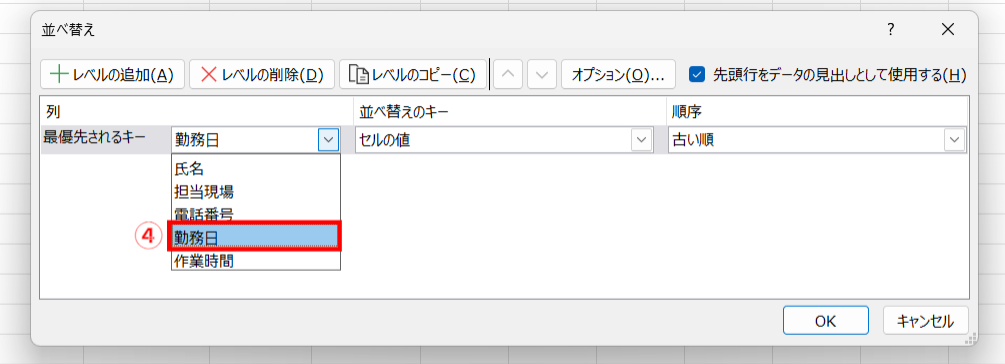The image size is (1005, 364).
Task: Click the レベルの追加 button
Action: point(112,74)
